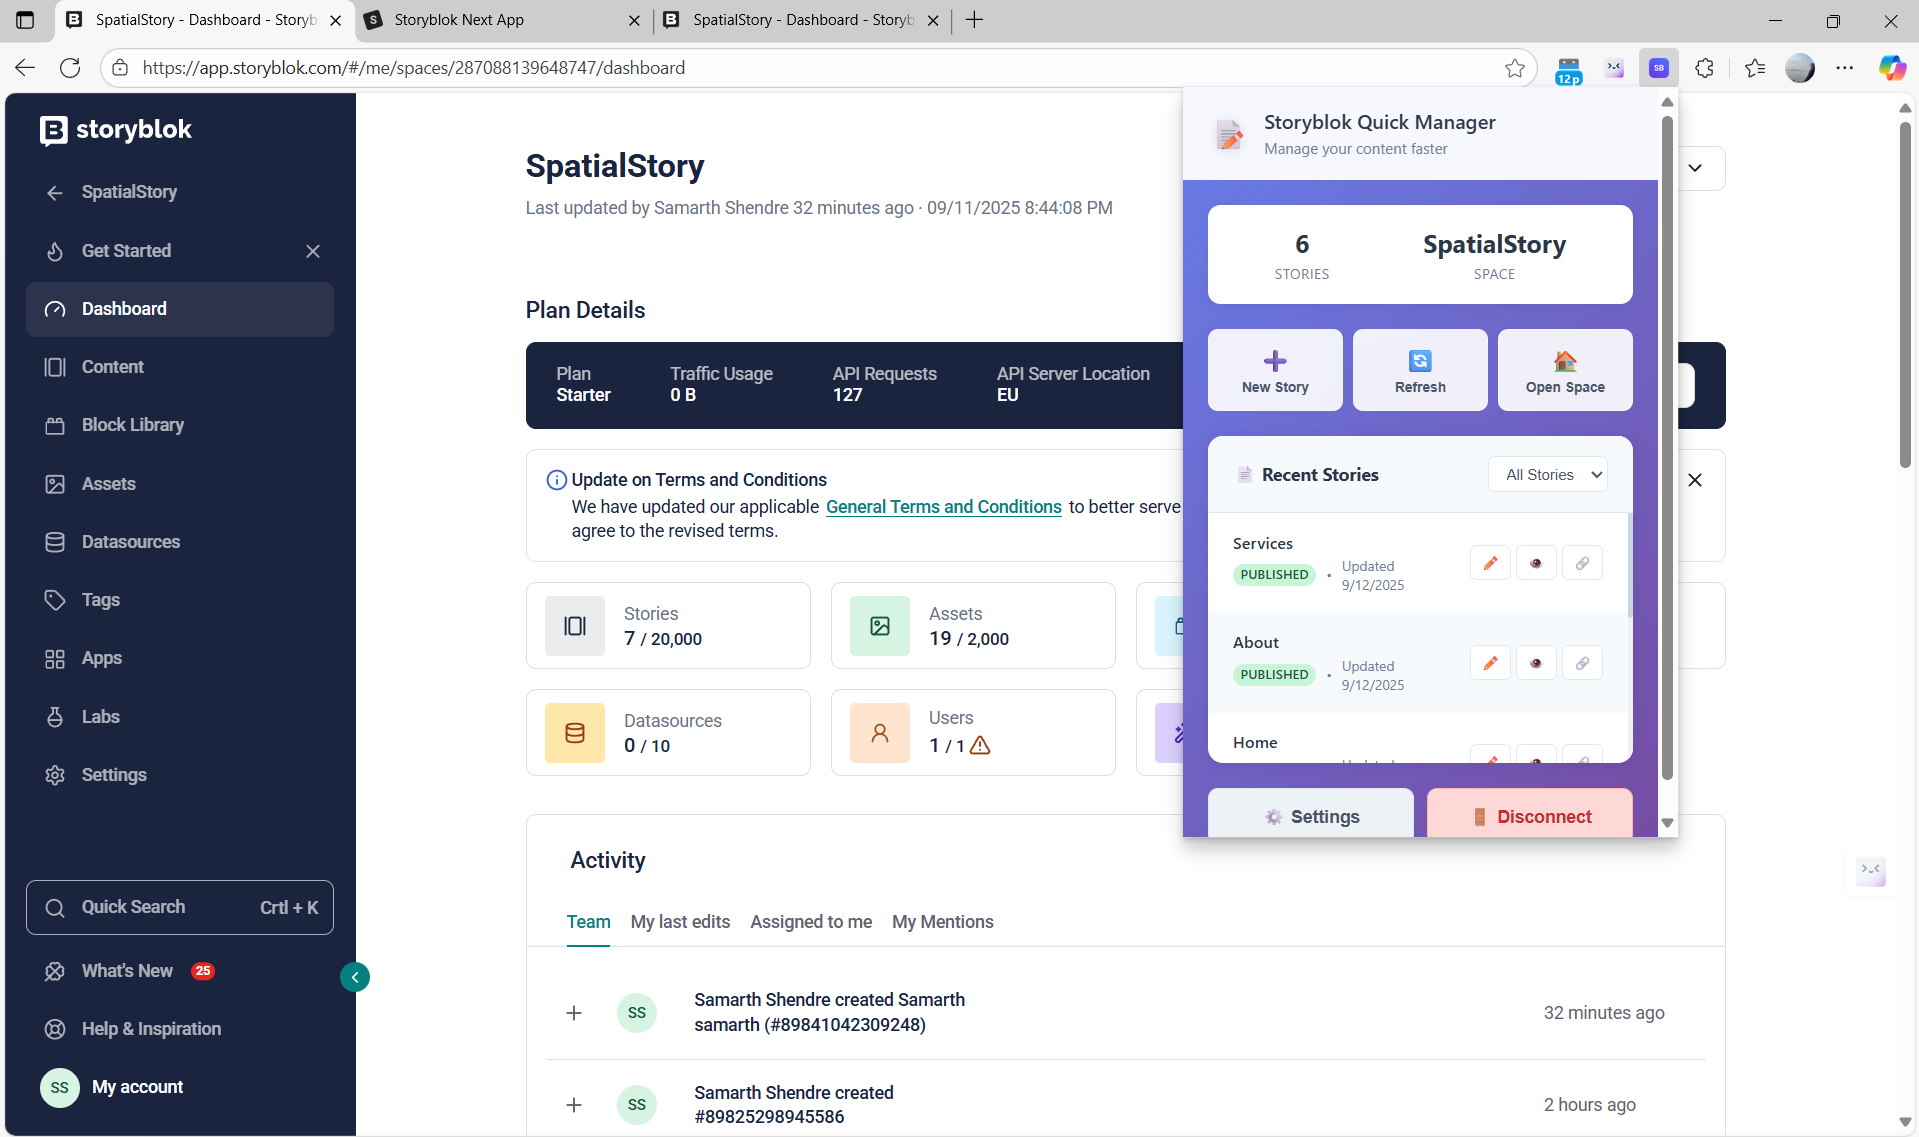
Task: Switch to the My last edits tab
Action: point(680,922)
